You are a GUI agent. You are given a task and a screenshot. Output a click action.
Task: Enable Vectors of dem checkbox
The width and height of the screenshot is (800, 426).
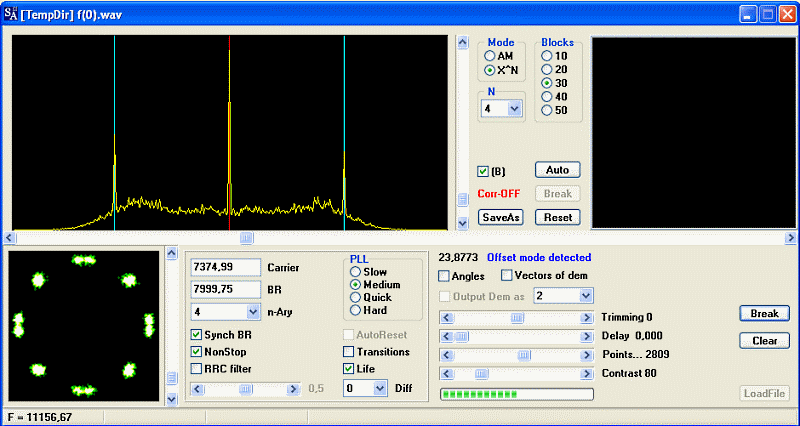pos(506,275)
